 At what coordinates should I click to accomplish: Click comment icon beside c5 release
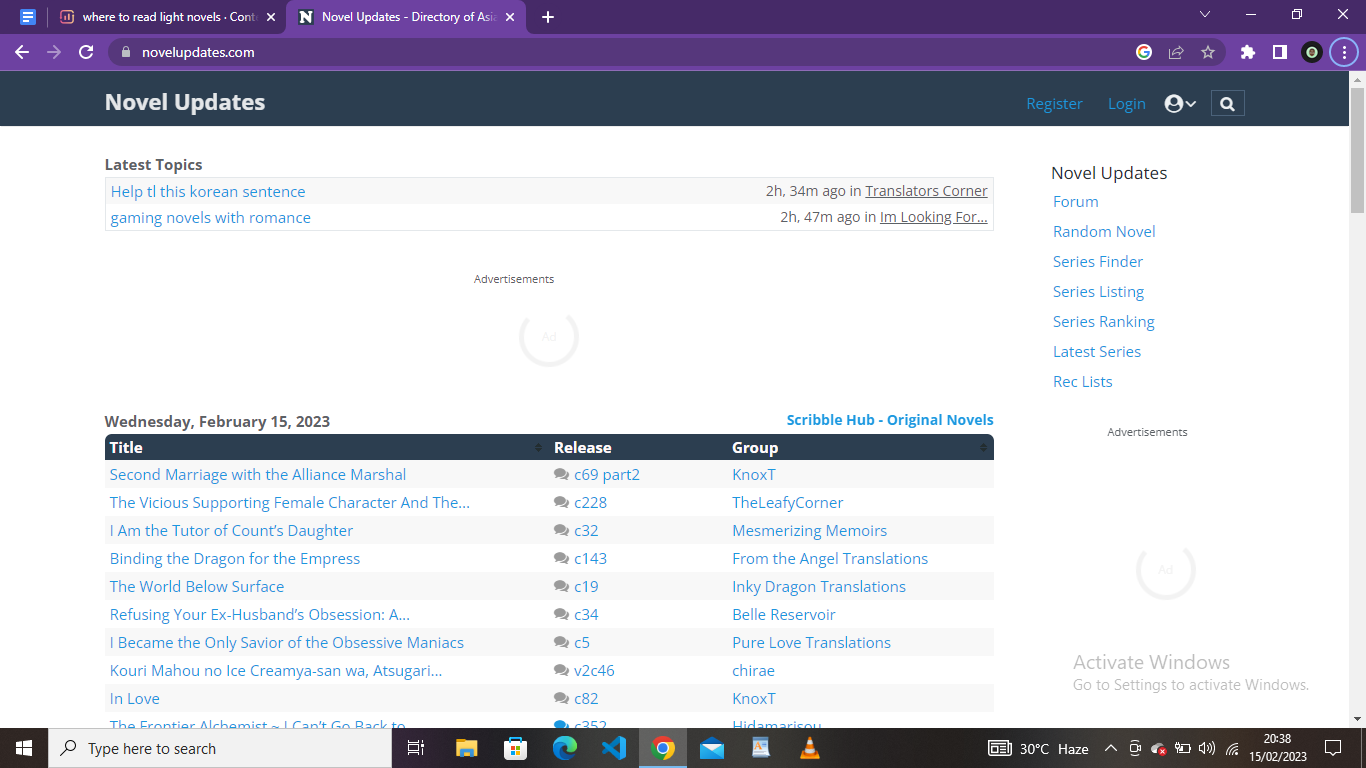tap(561, 643)
